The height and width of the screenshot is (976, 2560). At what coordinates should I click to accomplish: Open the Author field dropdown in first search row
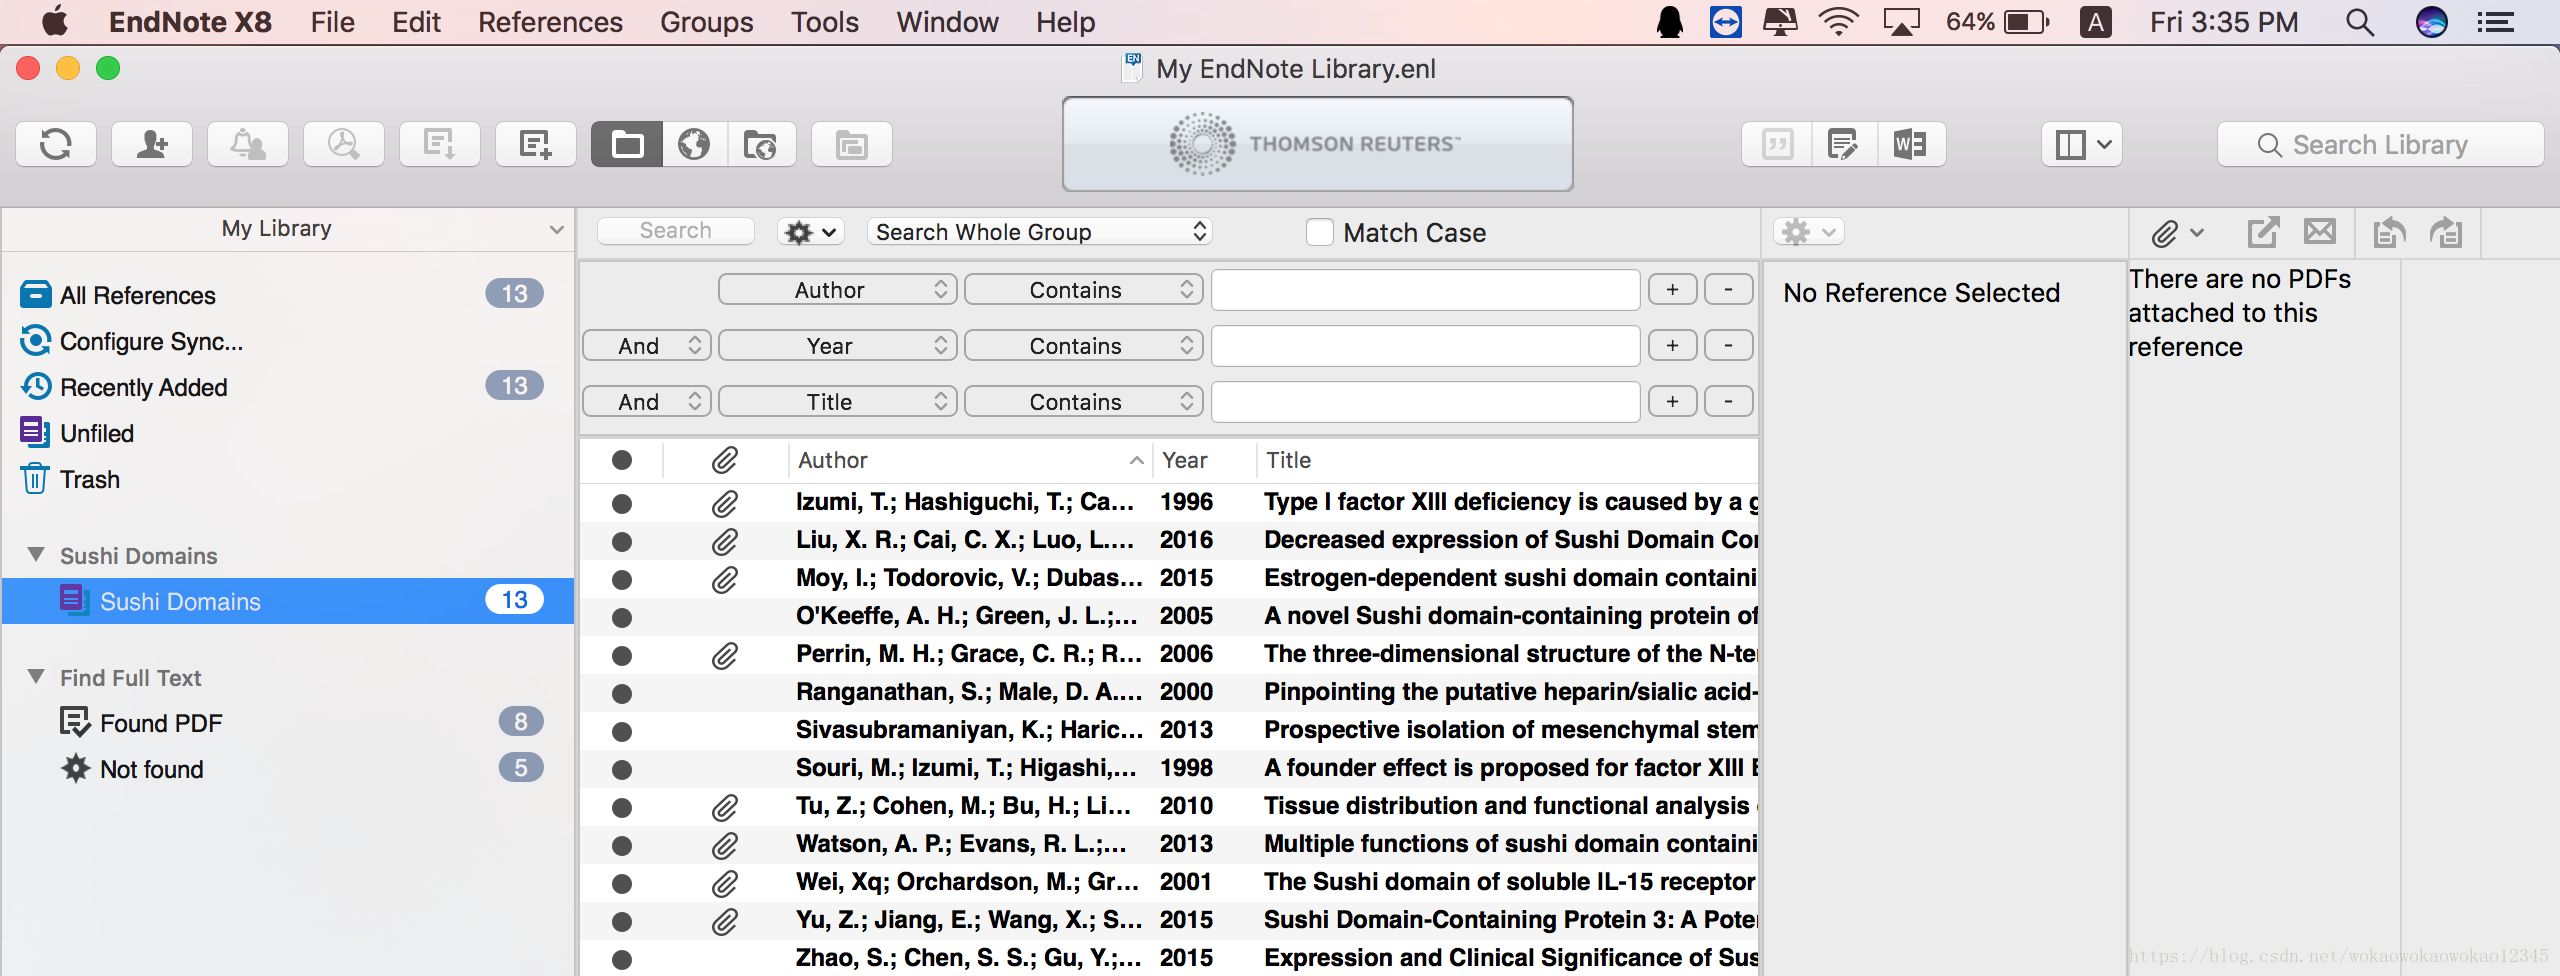tap(838, 290)
